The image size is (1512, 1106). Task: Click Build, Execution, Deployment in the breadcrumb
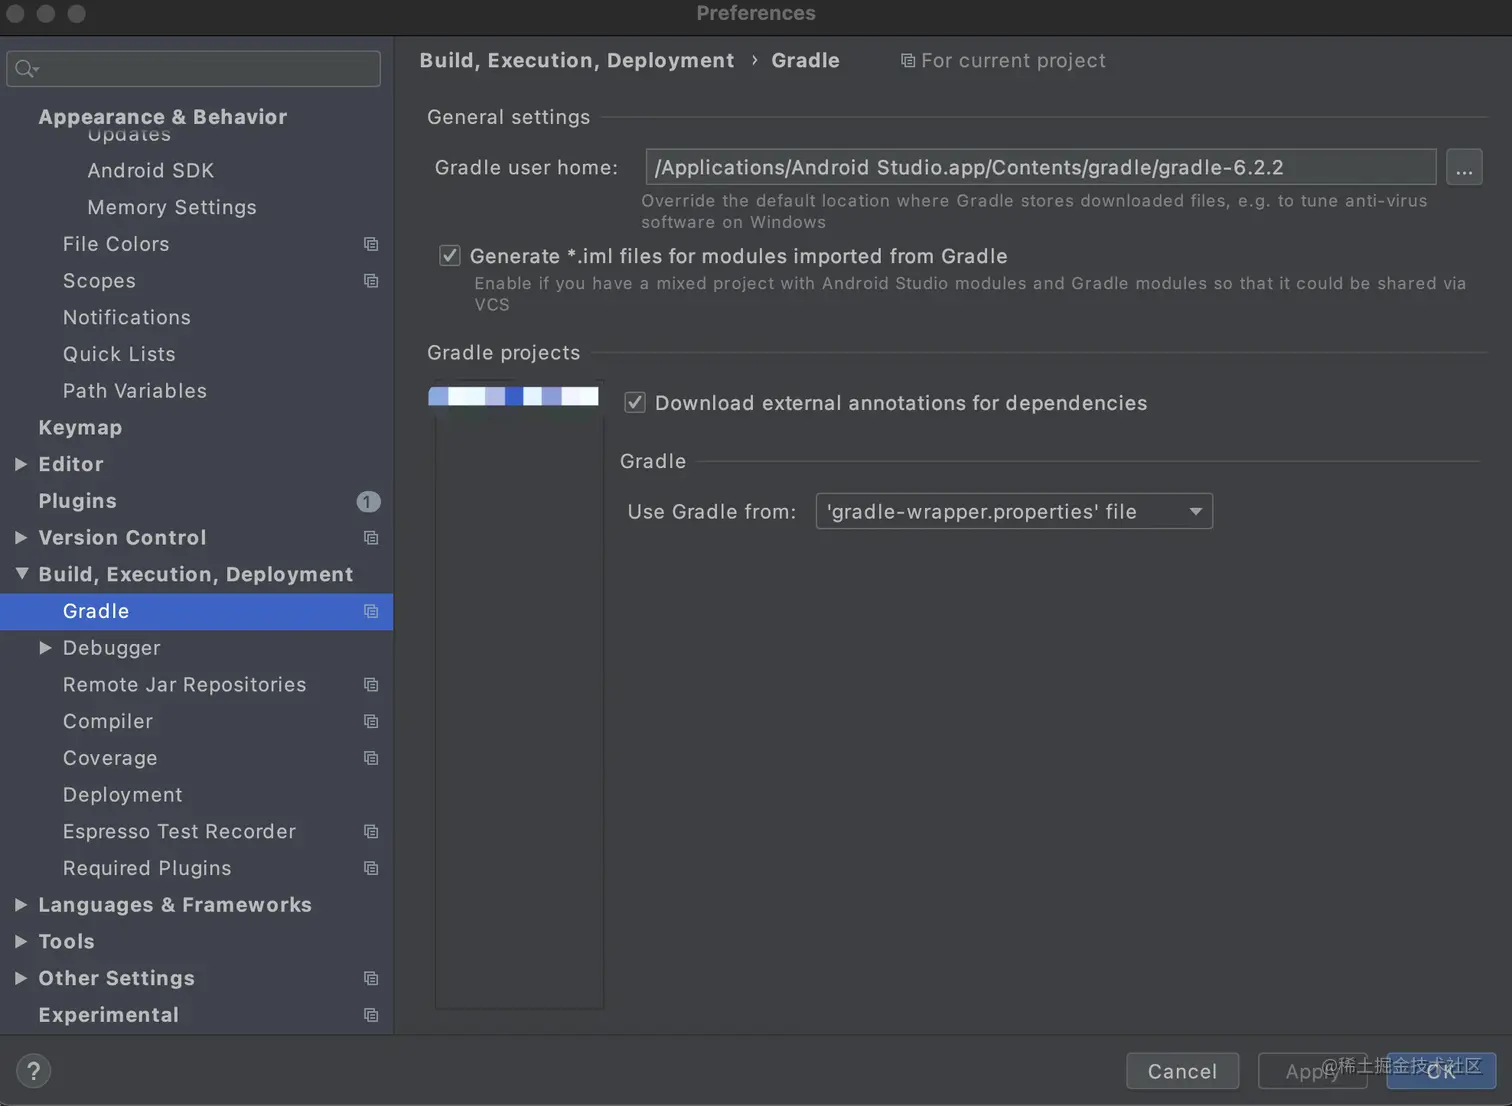pyautogui.click(x=577, y=61)
